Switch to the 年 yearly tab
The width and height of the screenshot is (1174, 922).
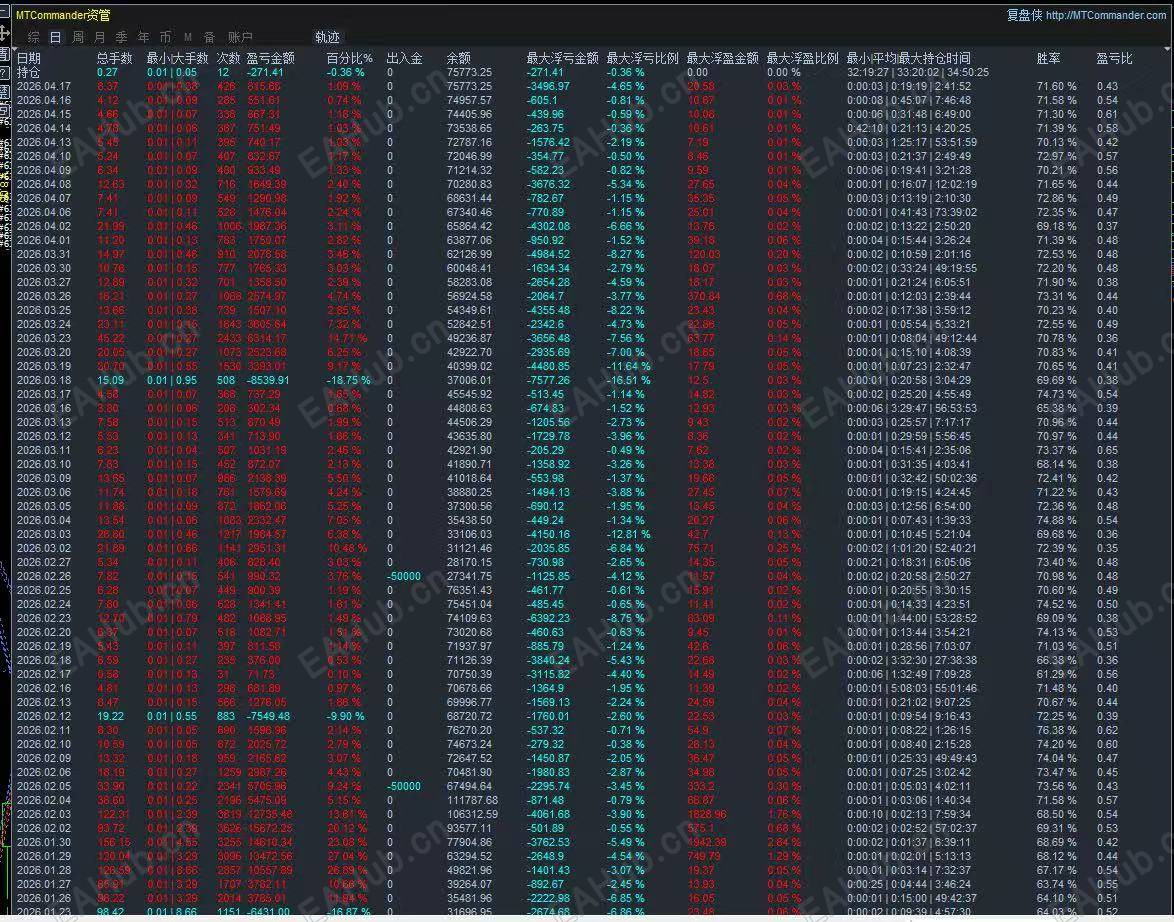[x=143, y=37]
